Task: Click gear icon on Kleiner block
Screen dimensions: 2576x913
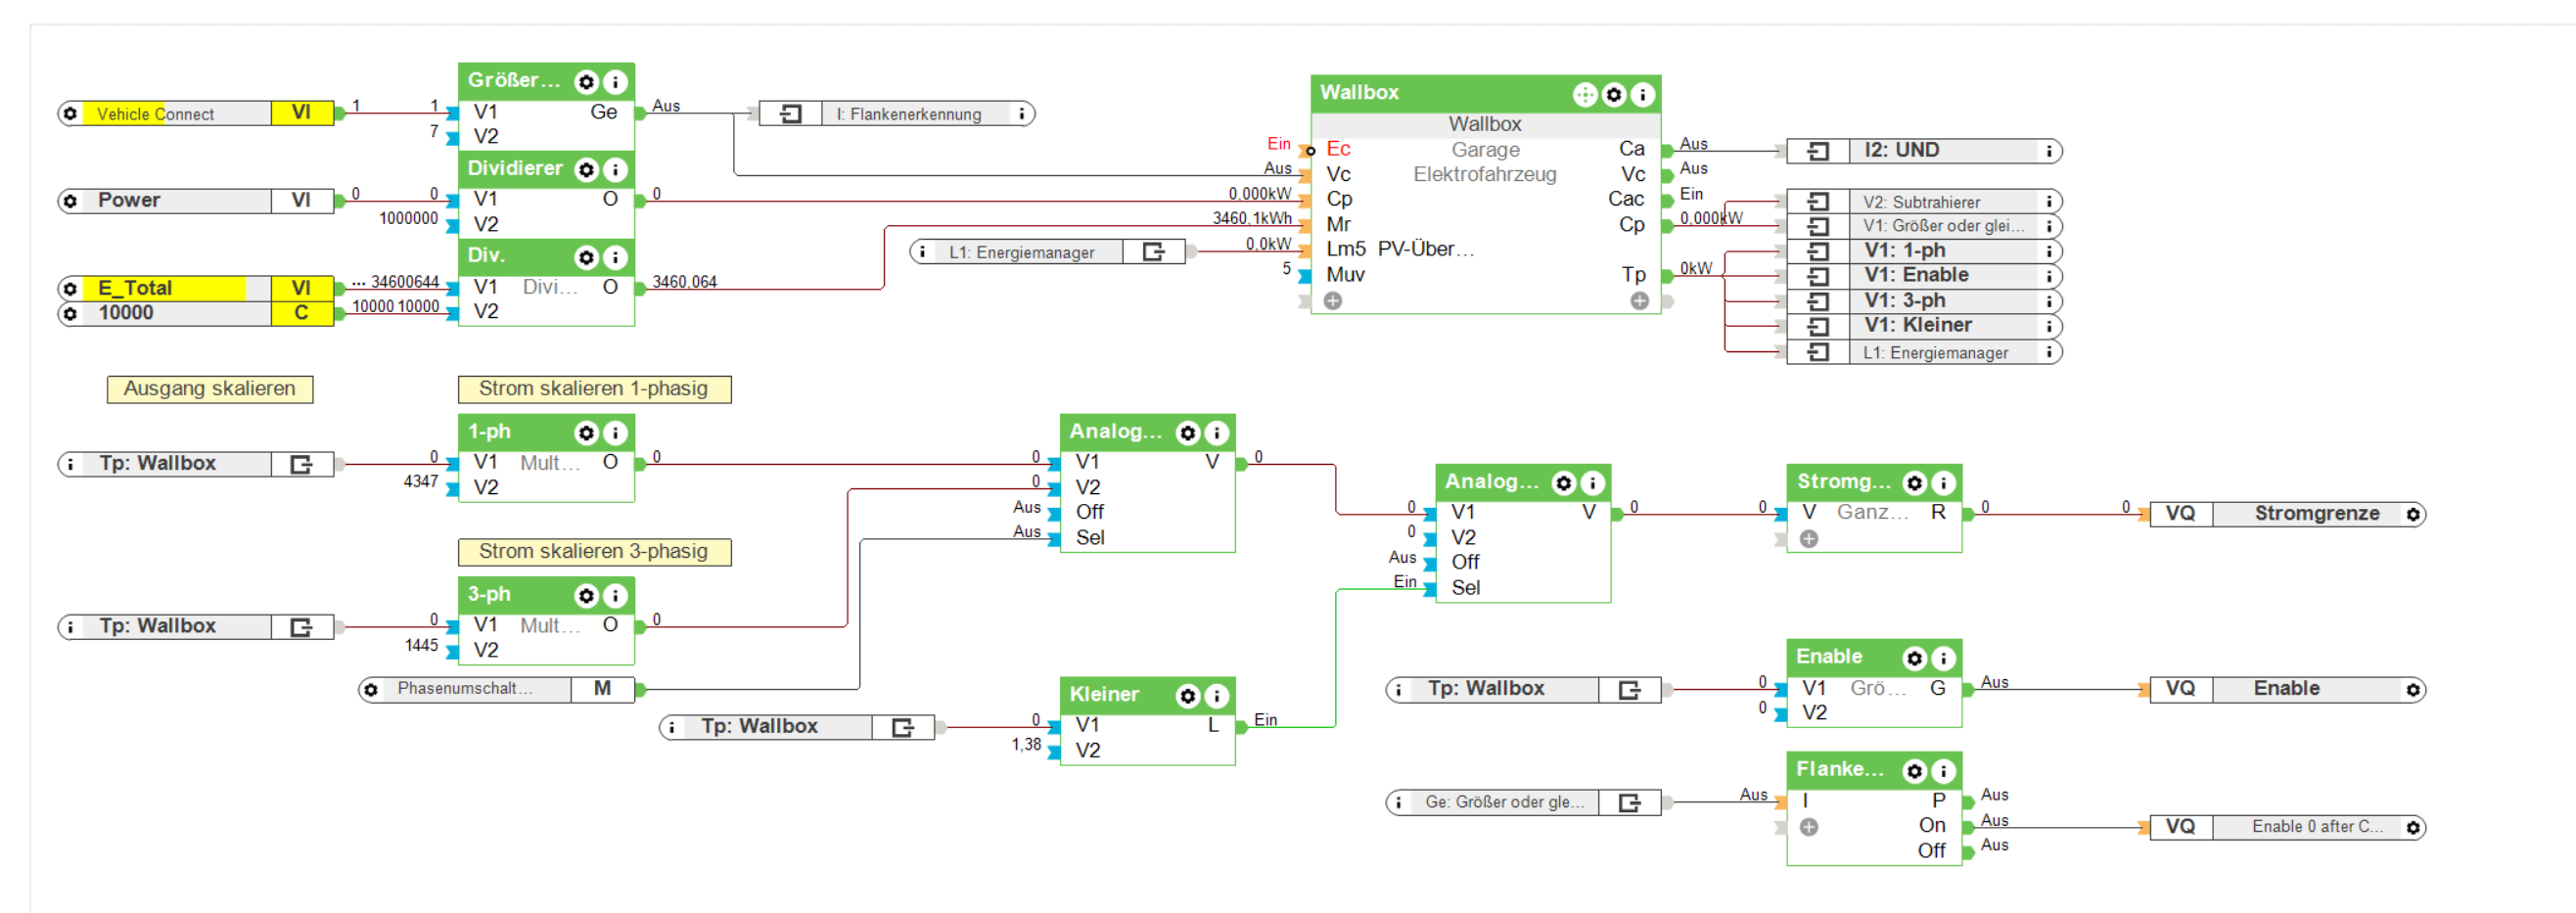Action: click(x=1187, y=696)
